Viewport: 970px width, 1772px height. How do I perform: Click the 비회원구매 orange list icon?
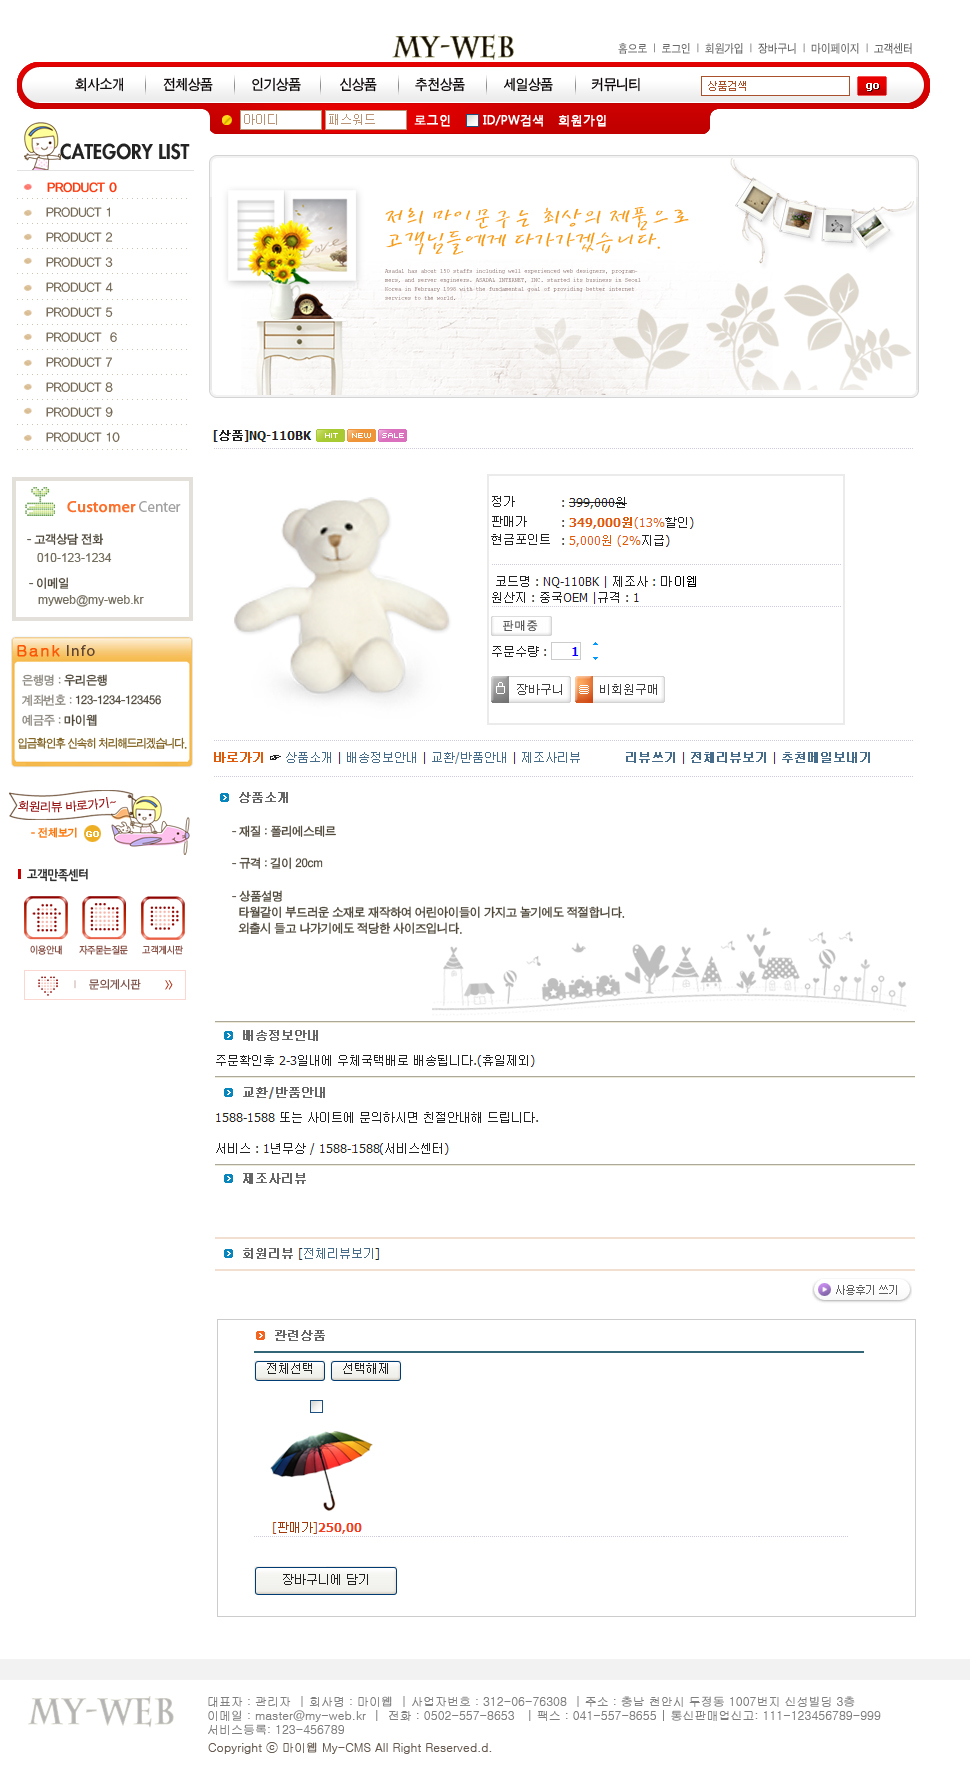coord(584,689)
